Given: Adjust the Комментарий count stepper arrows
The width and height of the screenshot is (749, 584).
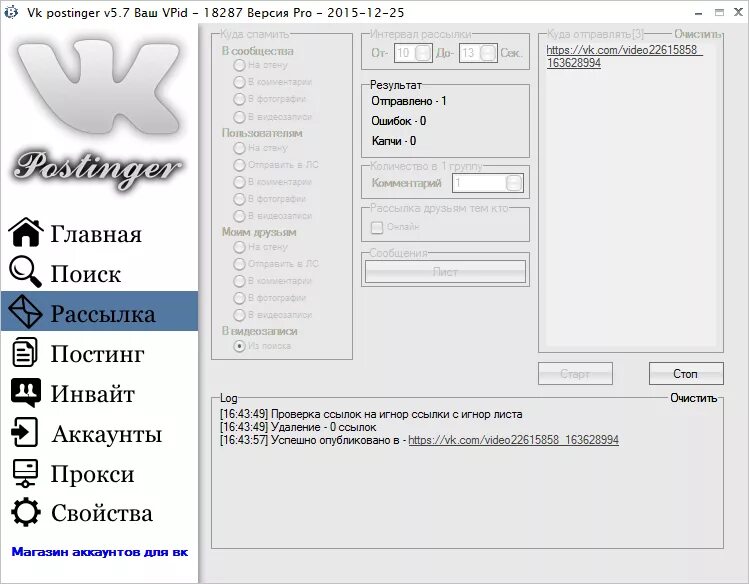Looking at the screenshot, I should click(514, 183).
